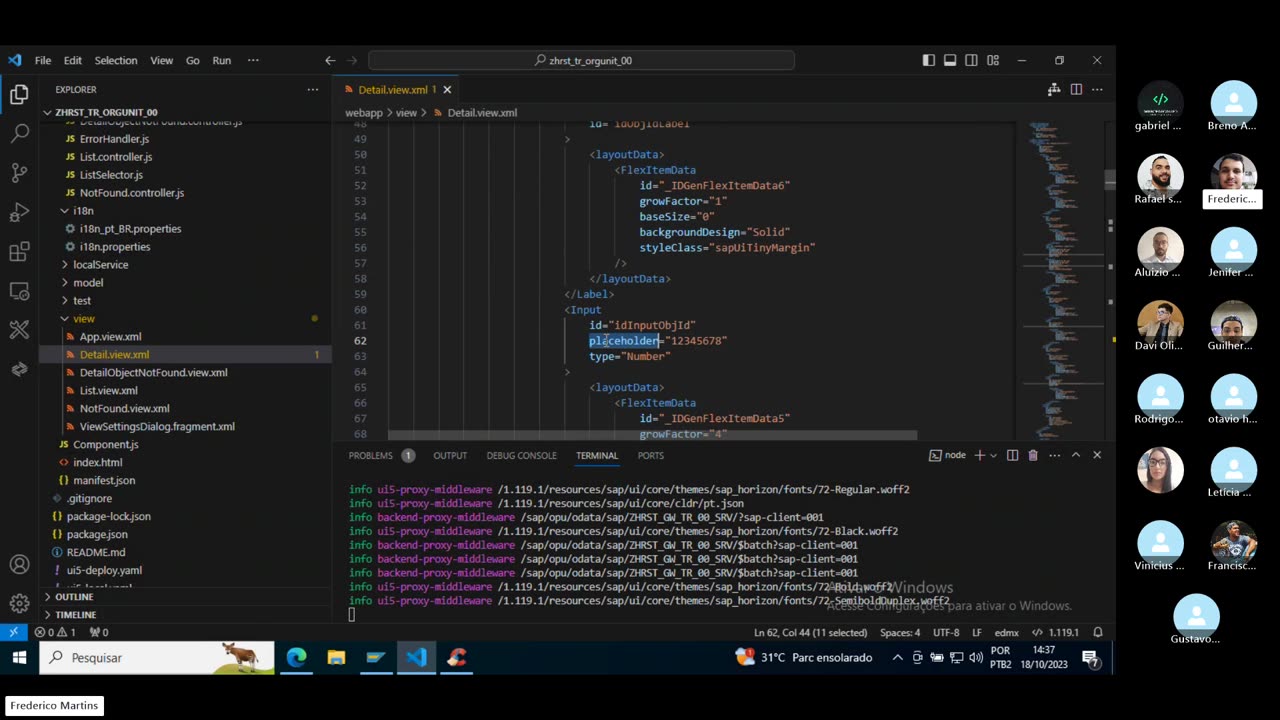Screen dimensions: 1280x720
Task: Open the Explorer view in activity bar
Action: point(19,95)
